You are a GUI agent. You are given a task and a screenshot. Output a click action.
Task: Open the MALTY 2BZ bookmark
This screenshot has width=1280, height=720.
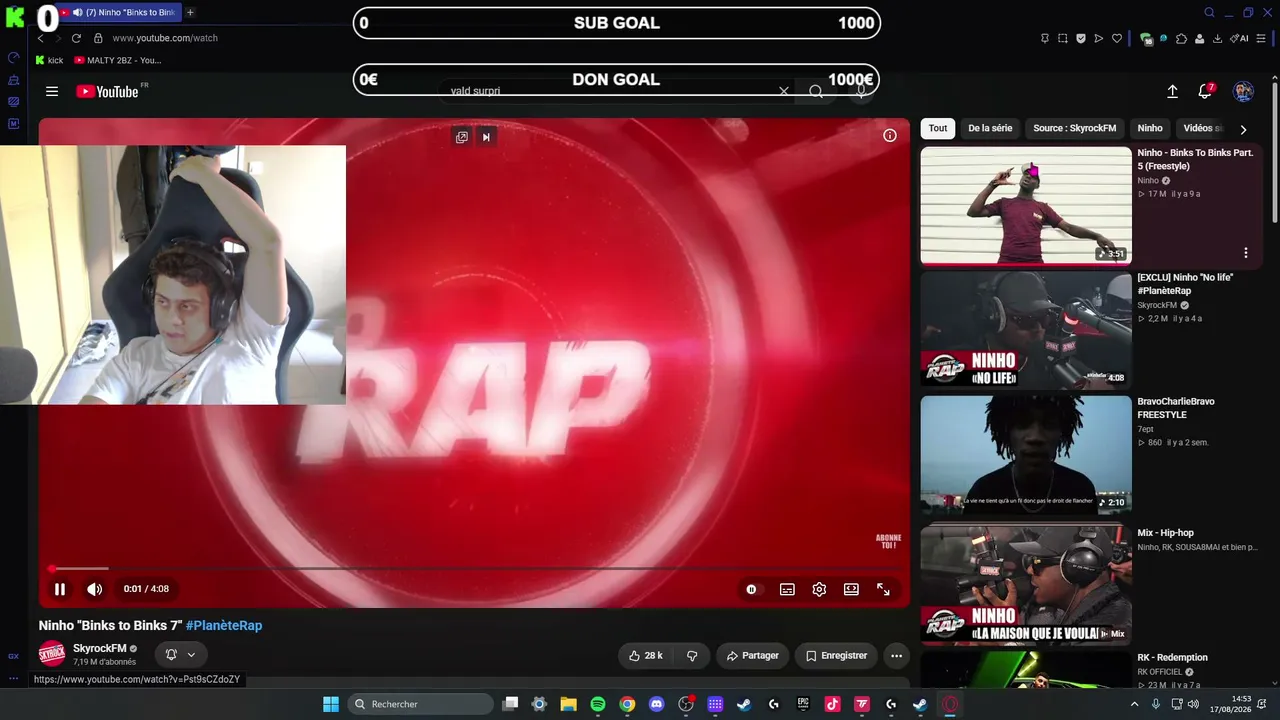(x=118, y=60)
